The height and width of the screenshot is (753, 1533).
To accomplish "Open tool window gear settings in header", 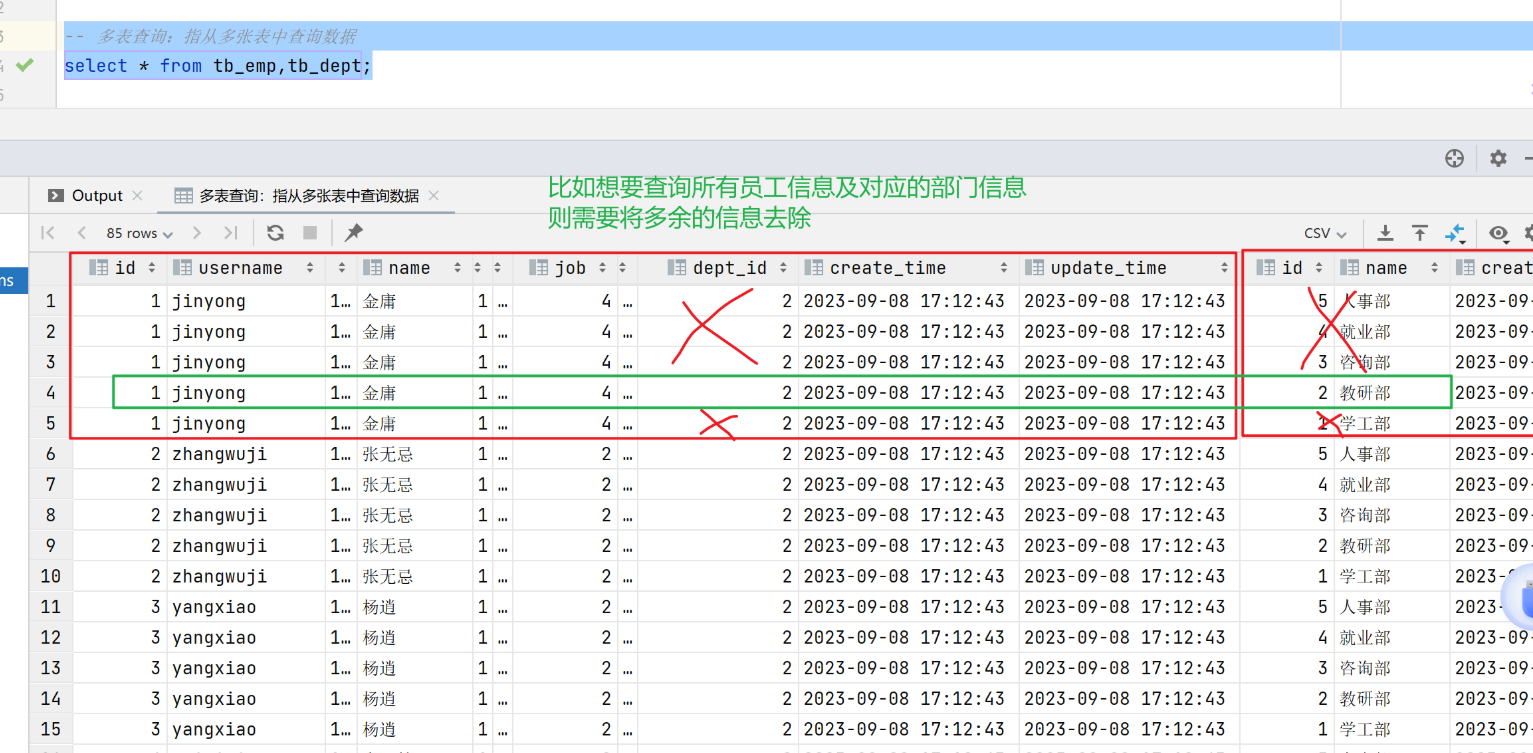I will (1498, 158).
